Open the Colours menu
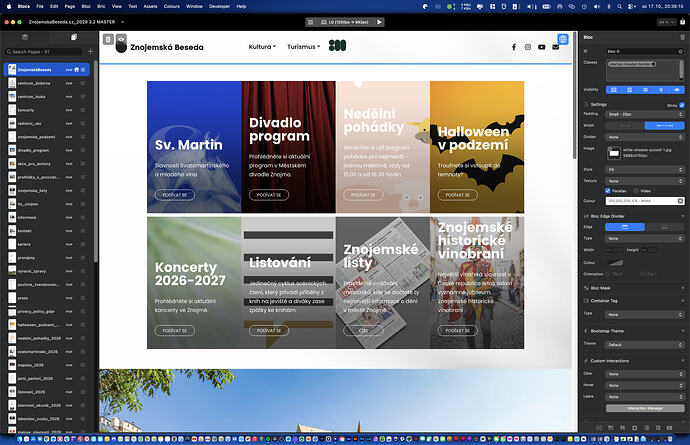The height and width of the screenshot is (445, 690). [172, 7]
